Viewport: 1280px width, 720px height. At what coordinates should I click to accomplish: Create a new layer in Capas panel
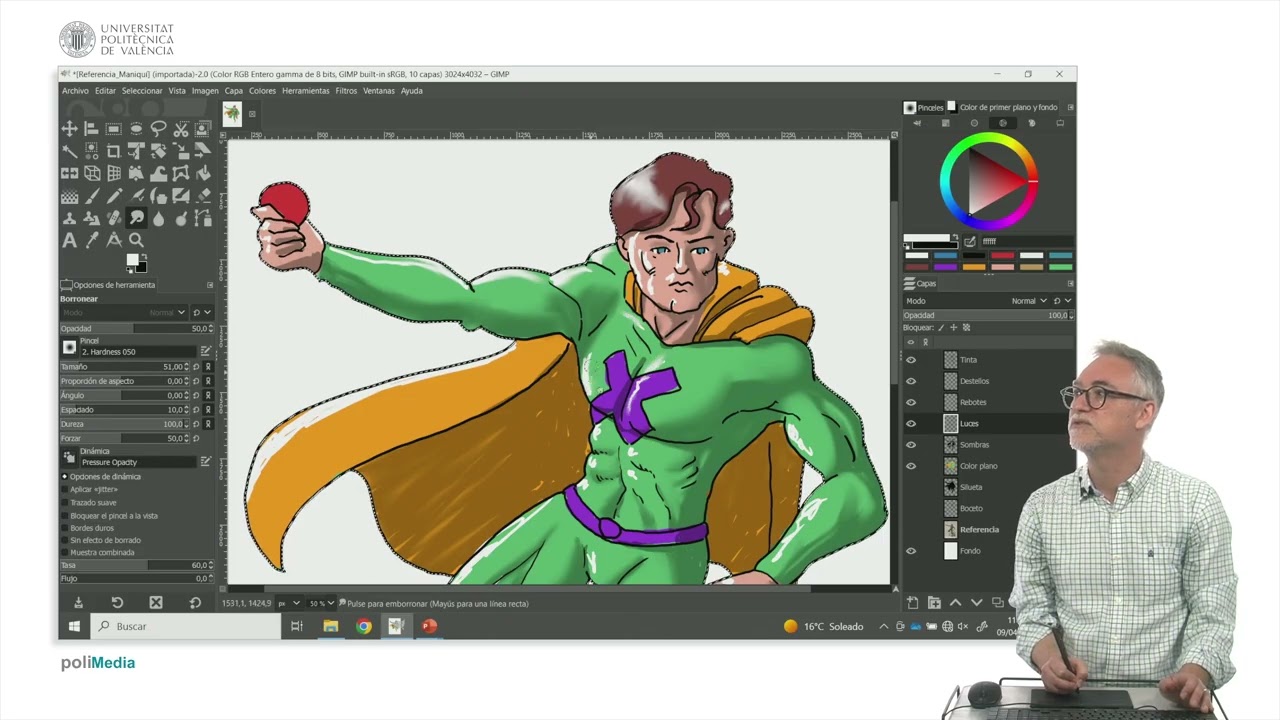tap(912, 602)
